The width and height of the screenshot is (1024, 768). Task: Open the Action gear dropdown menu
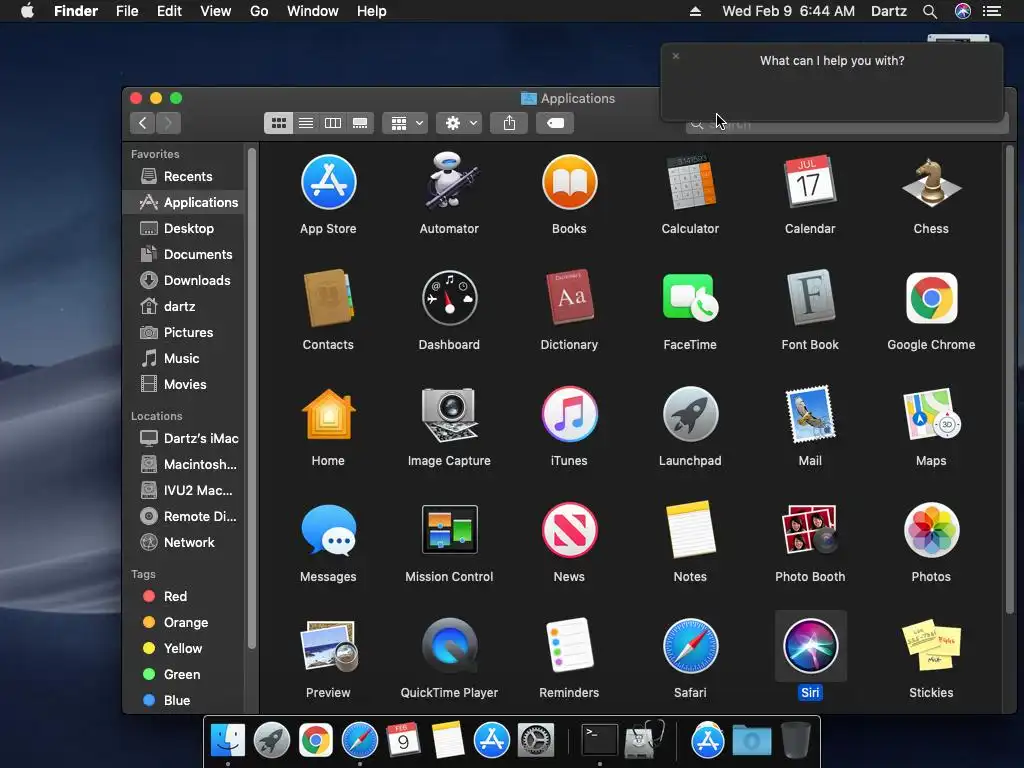click(460, 123)
